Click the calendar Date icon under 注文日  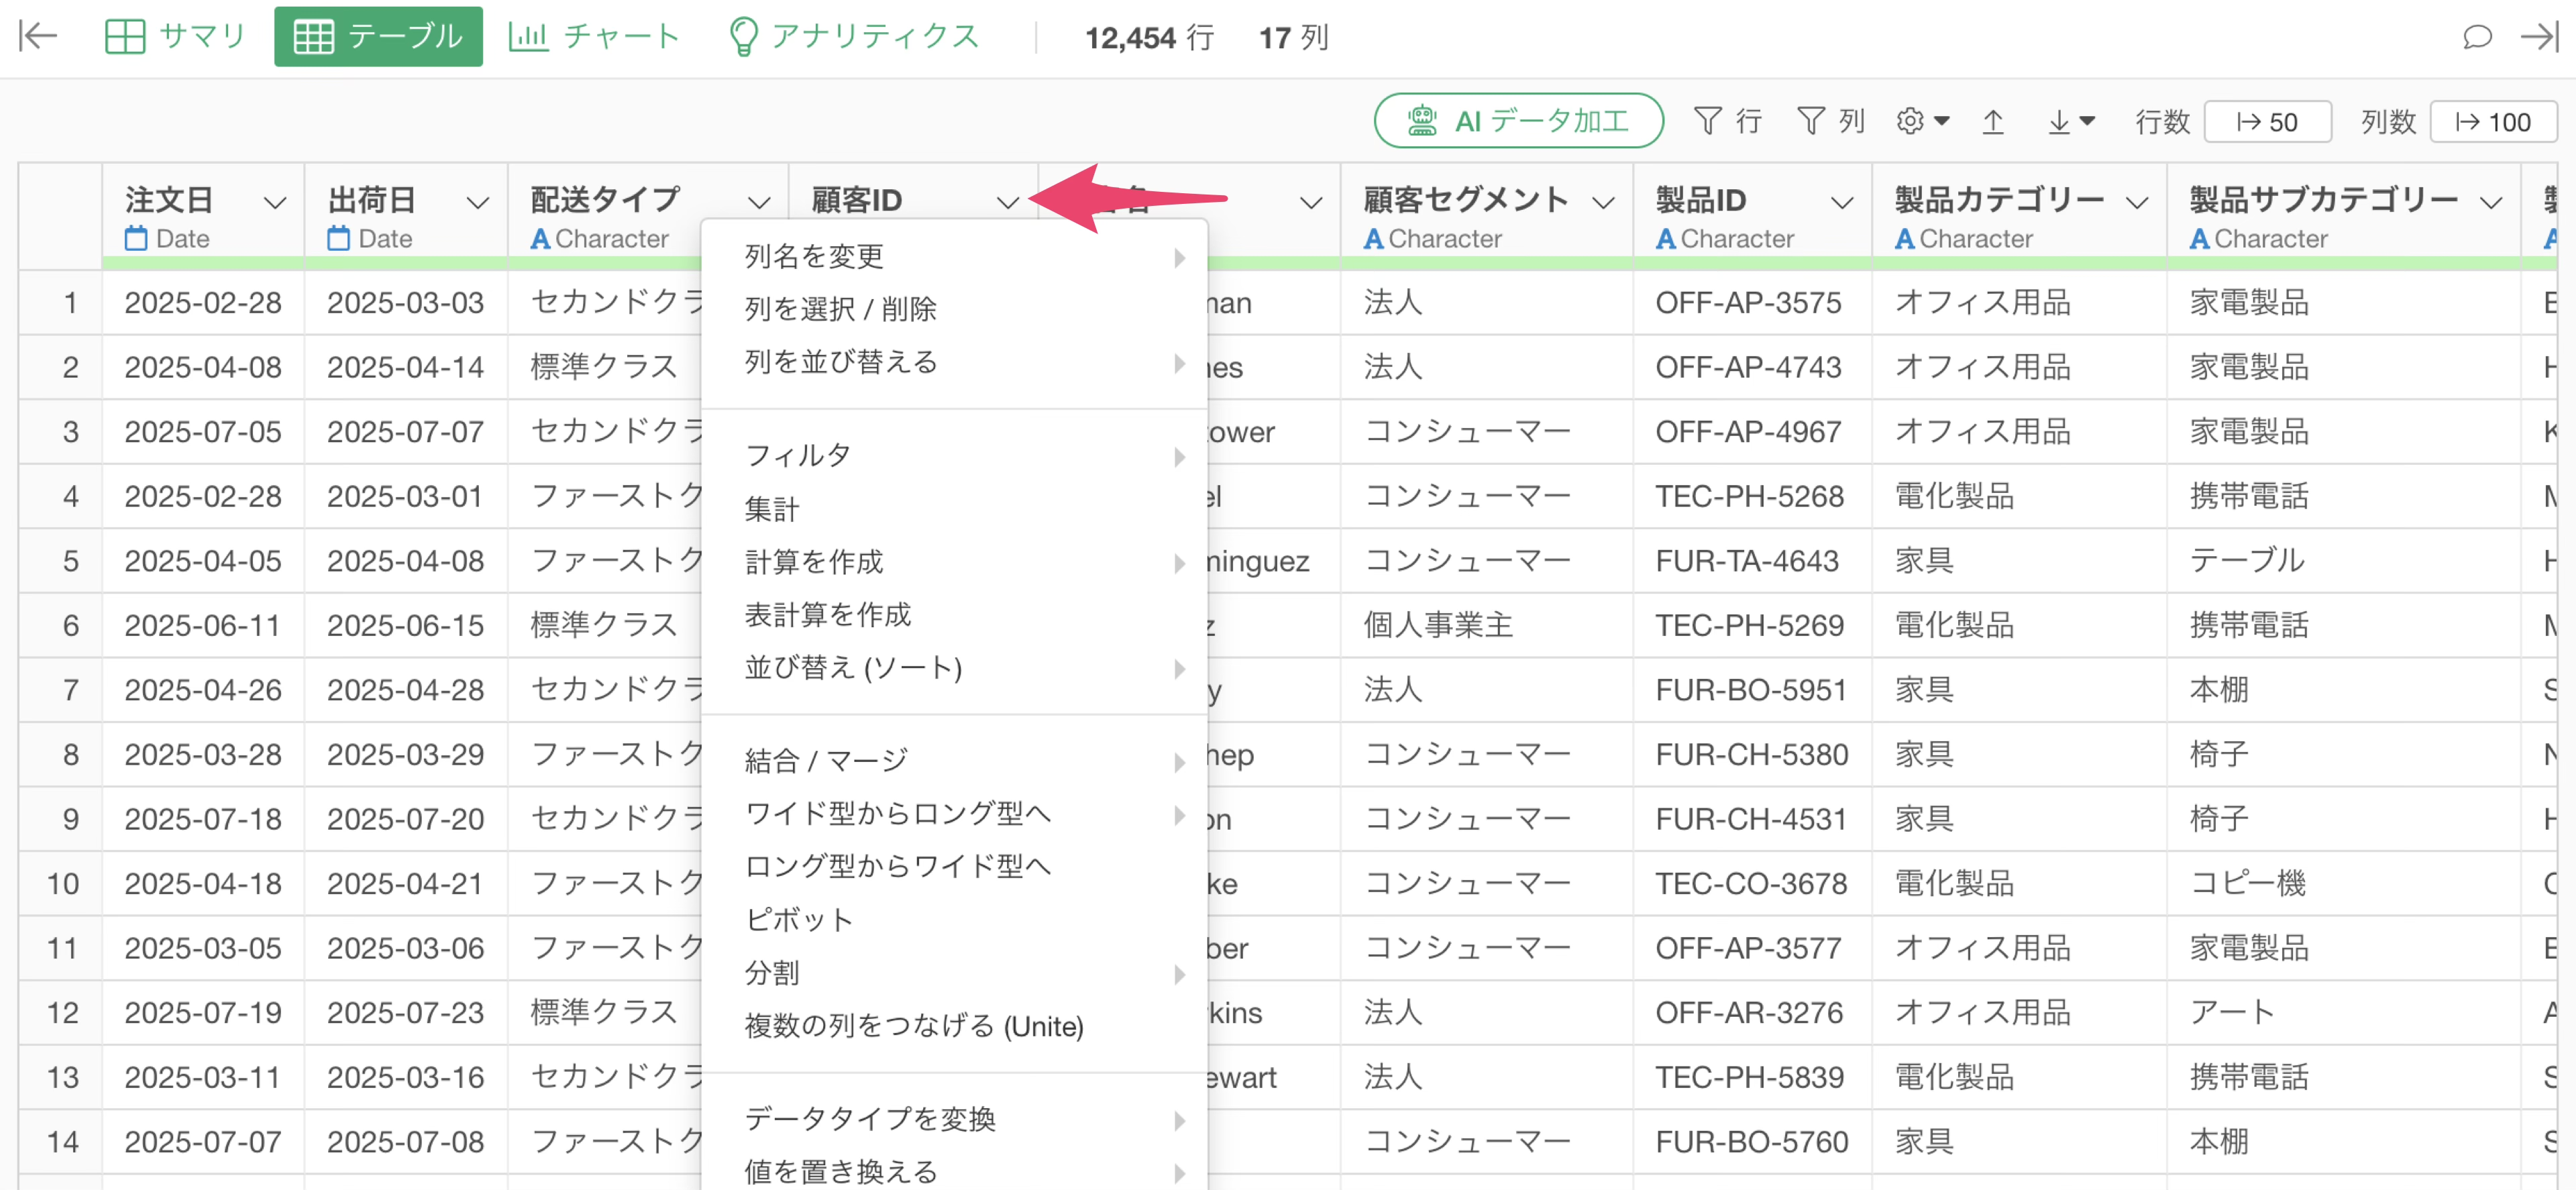click(136, 239)
